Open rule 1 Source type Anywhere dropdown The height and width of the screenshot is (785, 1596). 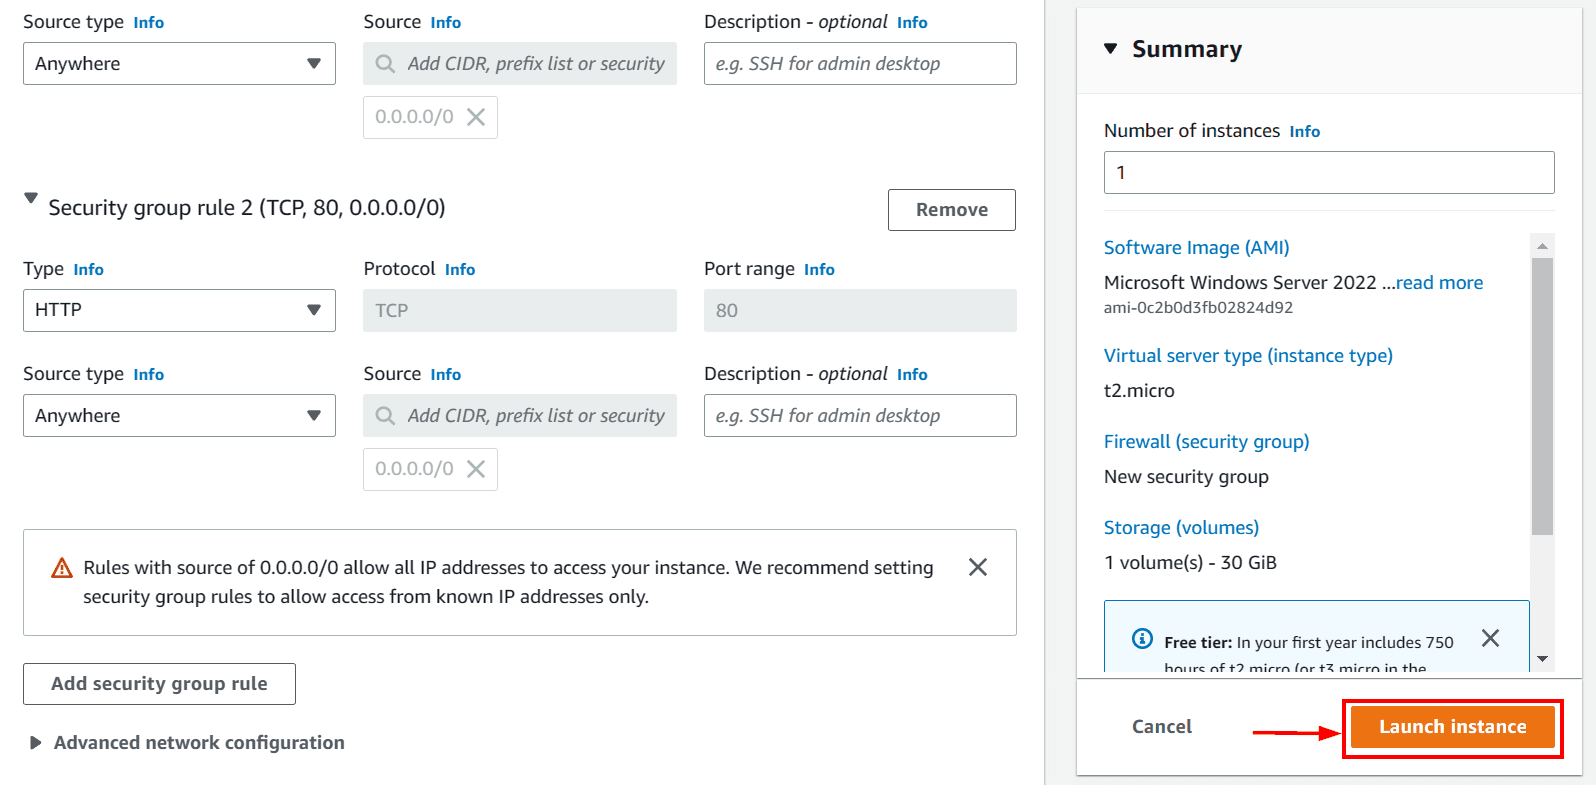[x=179, y=64]
